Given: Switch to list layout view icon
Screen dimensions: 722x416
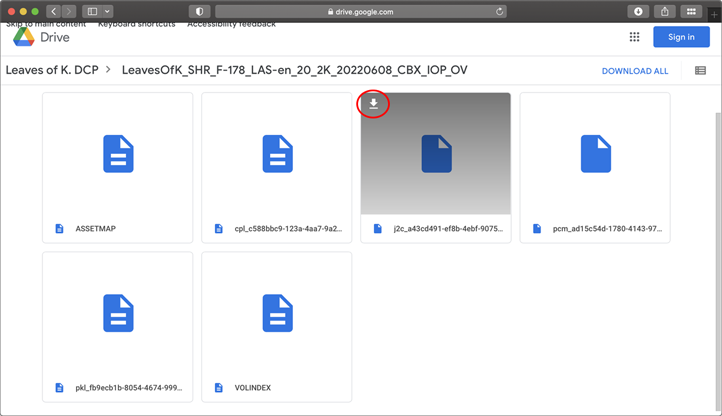Looking at the screenshot, I should (700, 71).
